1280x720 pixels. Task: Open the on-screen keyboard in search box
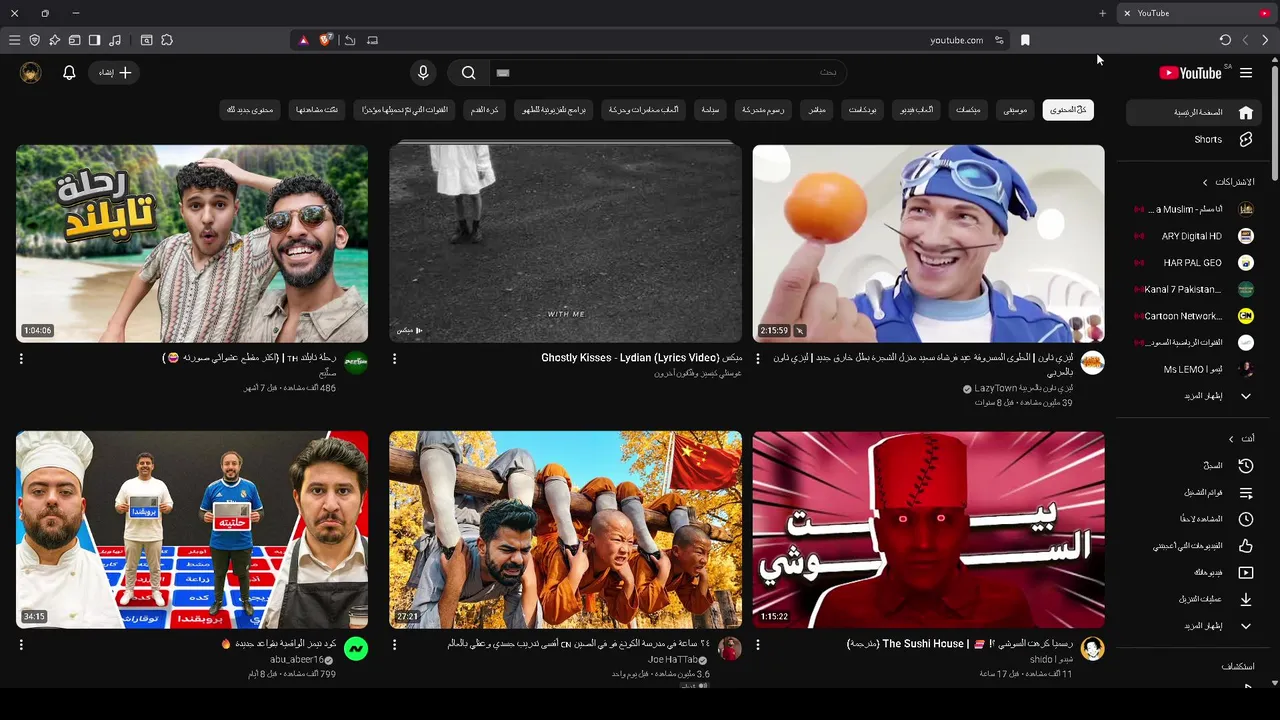tap(503, 73)
